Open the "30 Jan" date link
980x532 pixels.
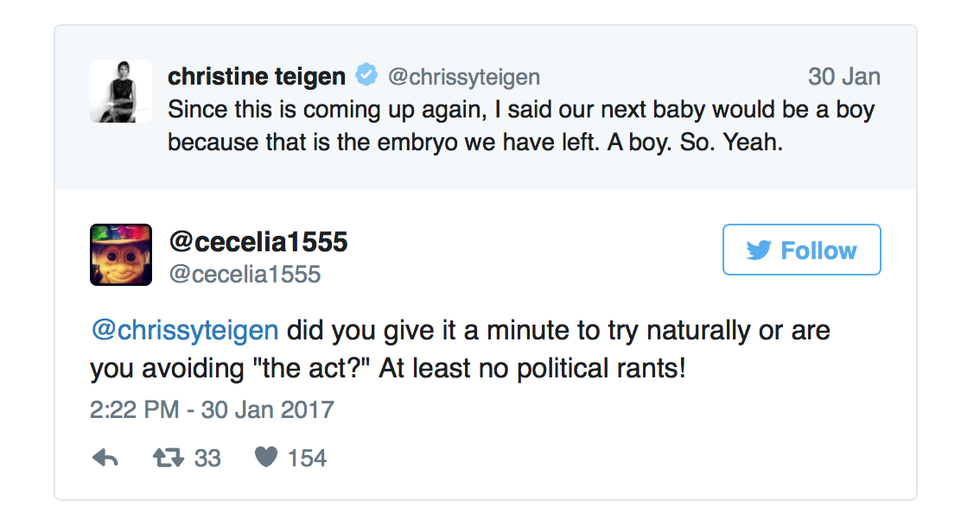844,77
